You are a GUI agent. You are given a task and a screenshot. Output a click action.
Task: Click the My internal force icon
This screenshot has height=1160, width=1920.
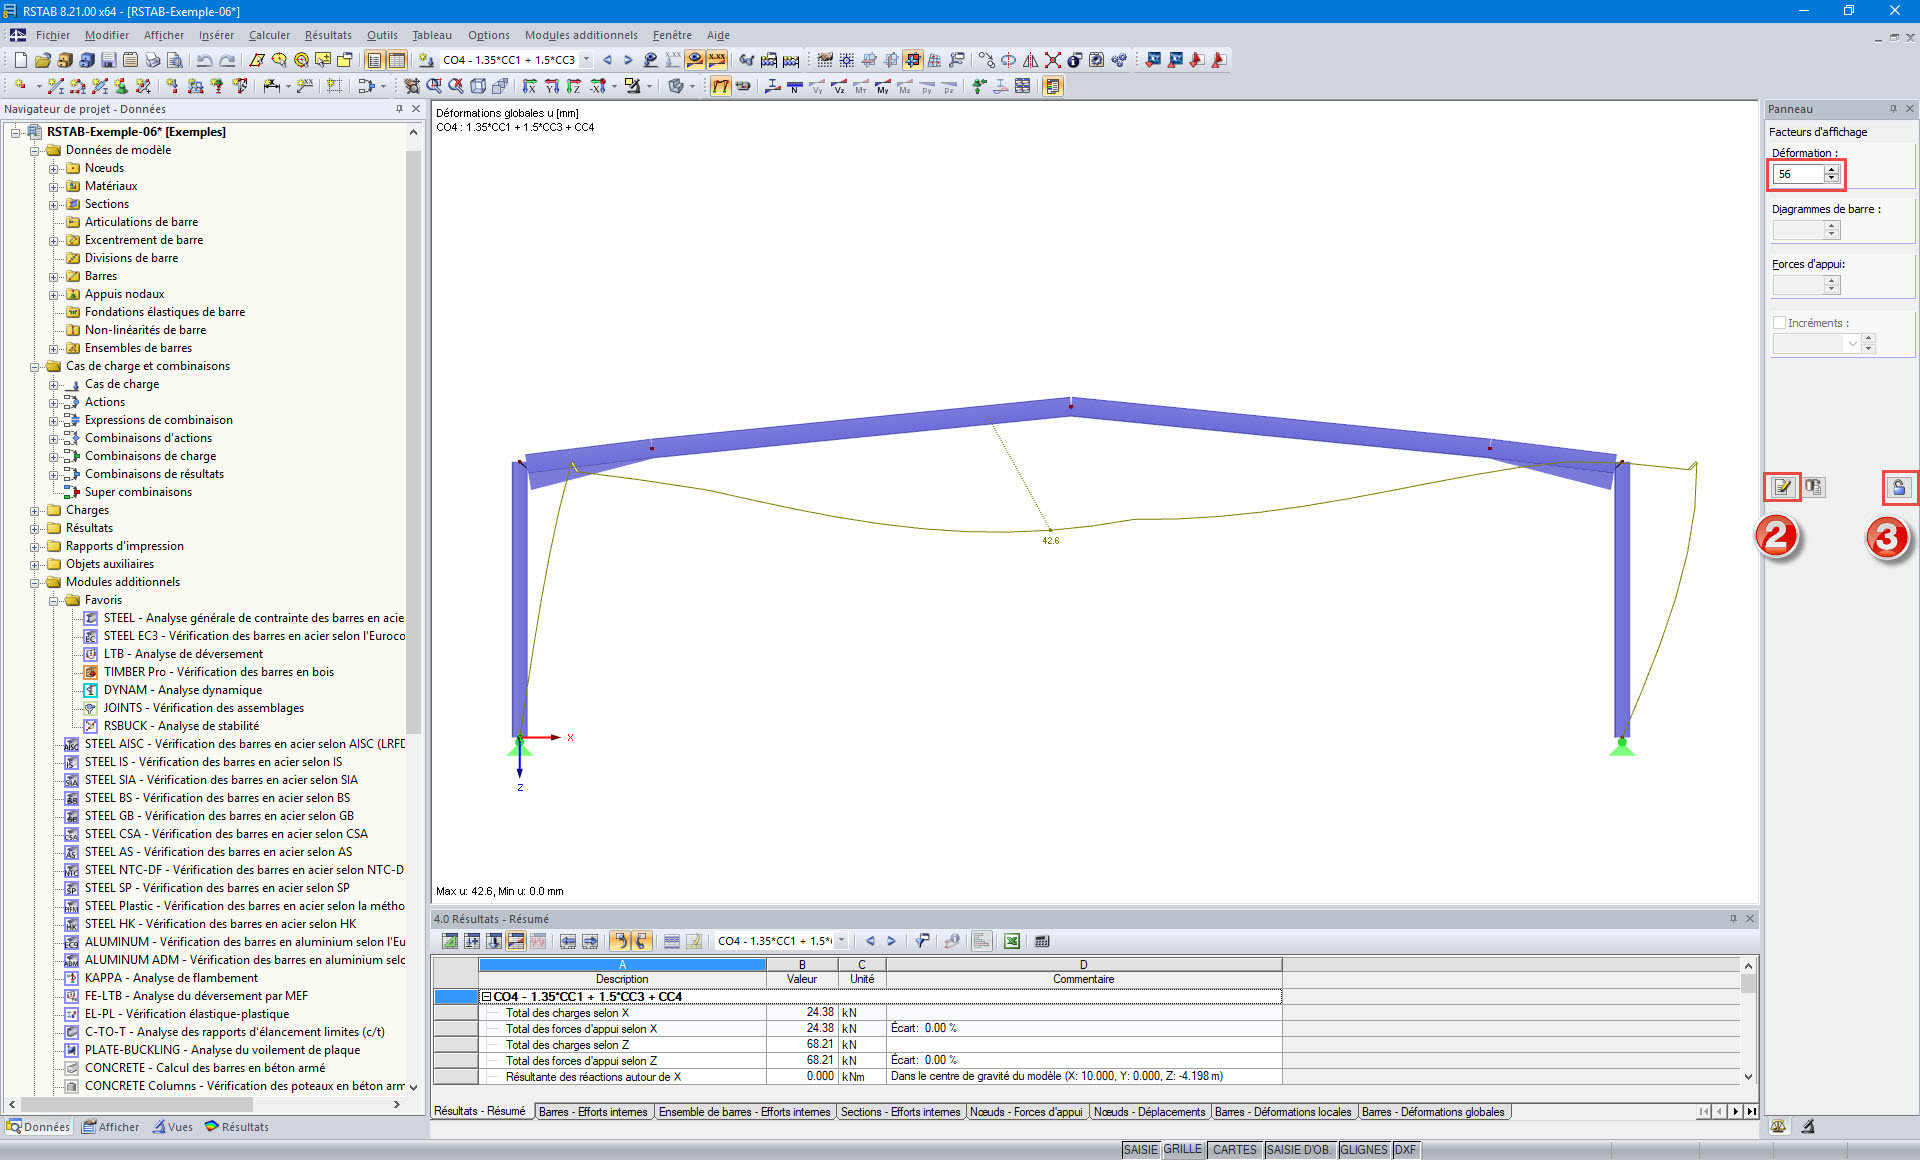[882, 86]
